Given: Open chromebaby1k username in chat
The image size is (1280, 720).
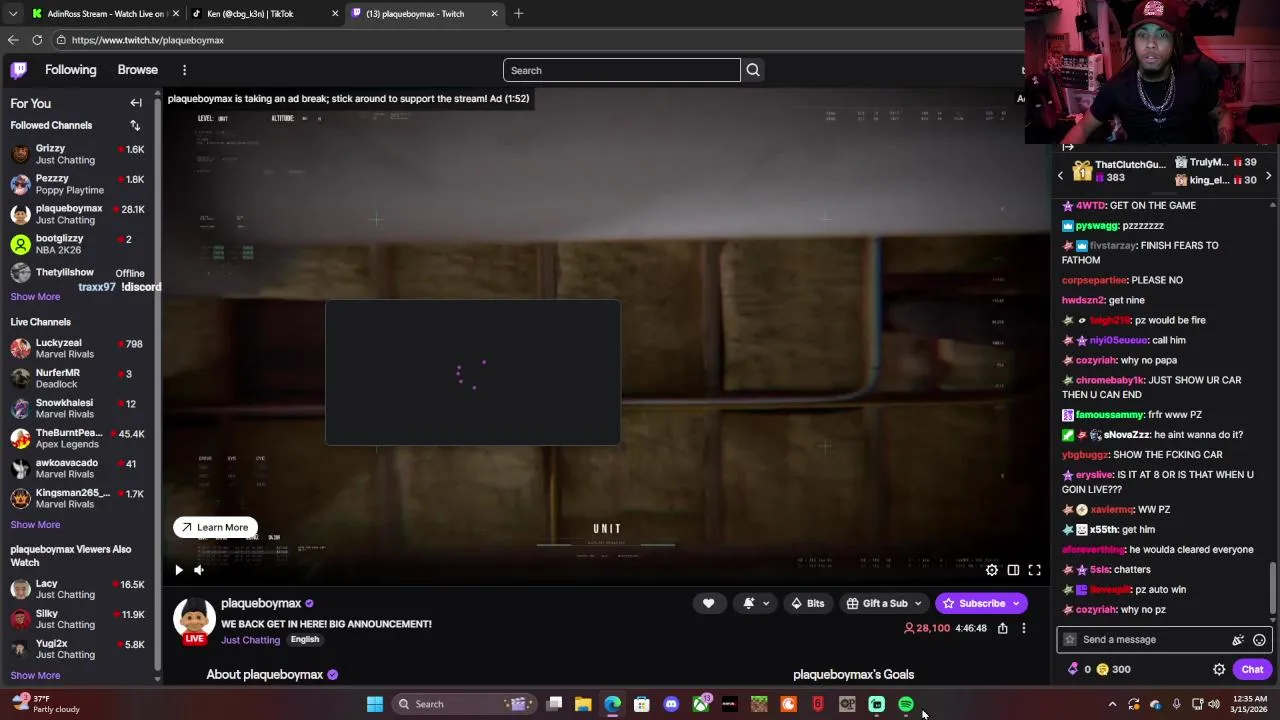Looking at the screenshot, I should (1110, 380).
